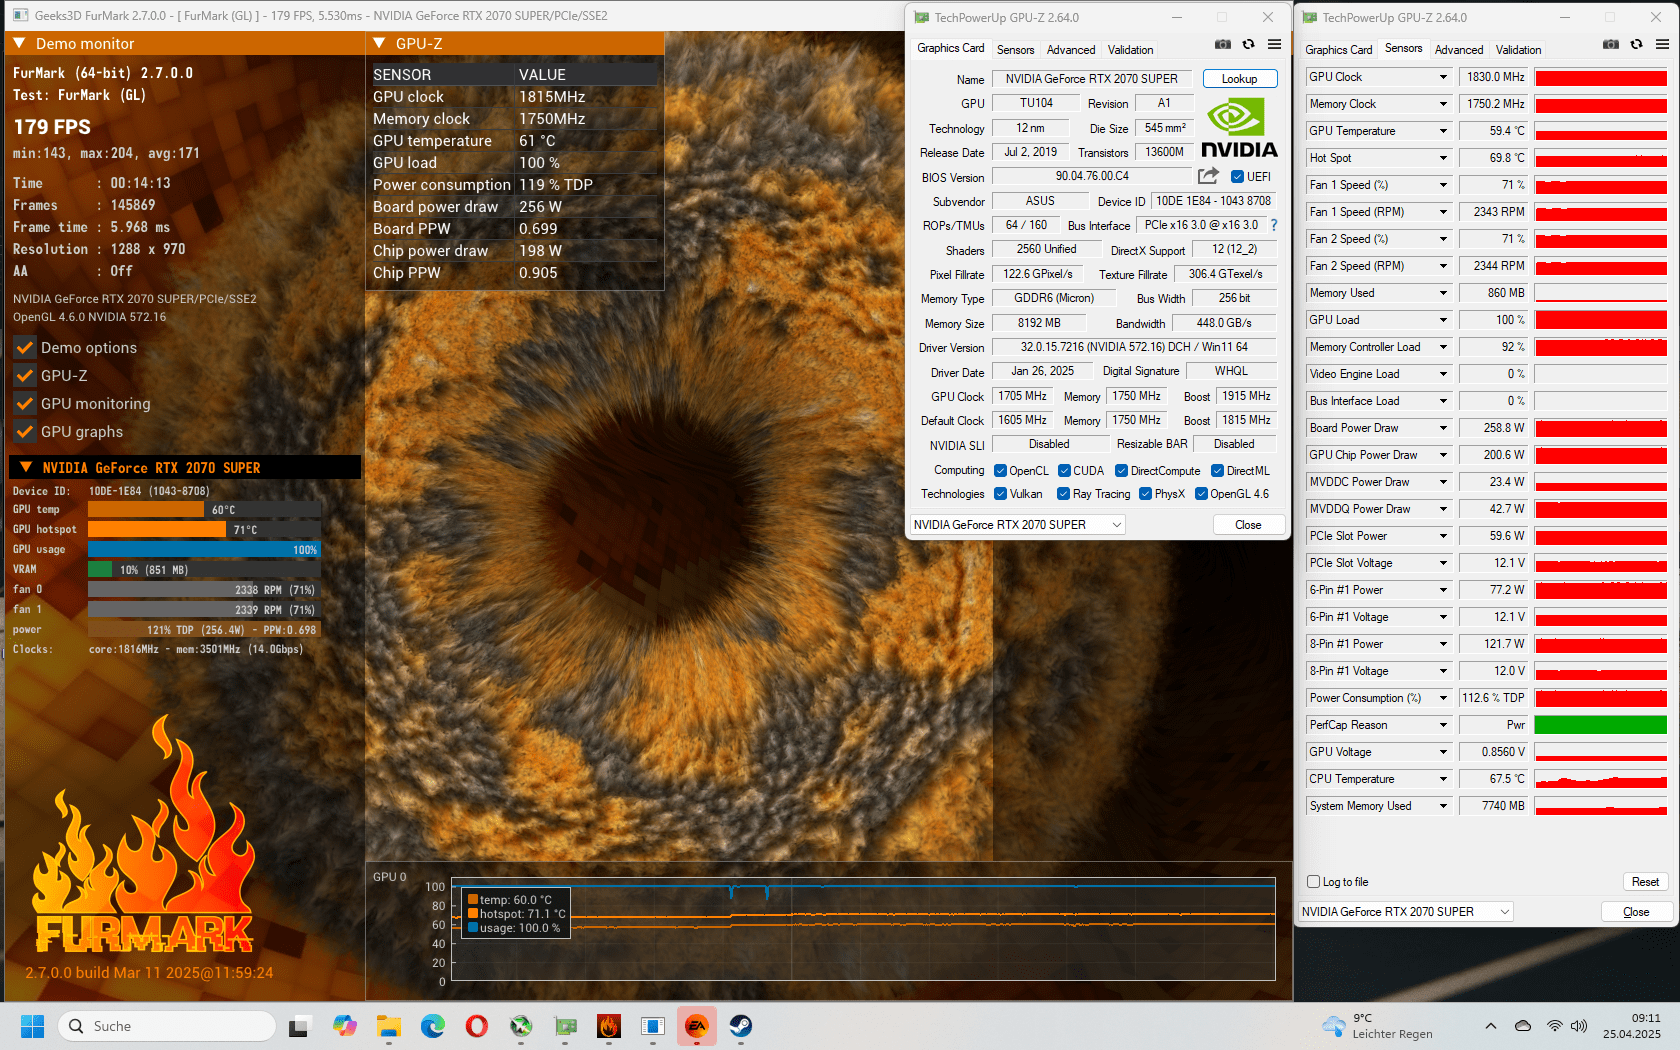Viewport: 1680px width, 1050px height.
Task: Toggle the UEFI checkbox
Action: [1237, 177]
